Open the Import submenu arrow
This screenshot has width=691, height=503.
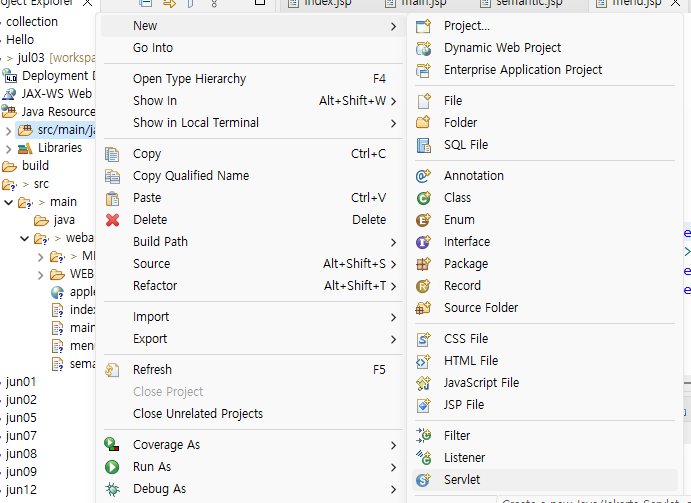point(393,317)
